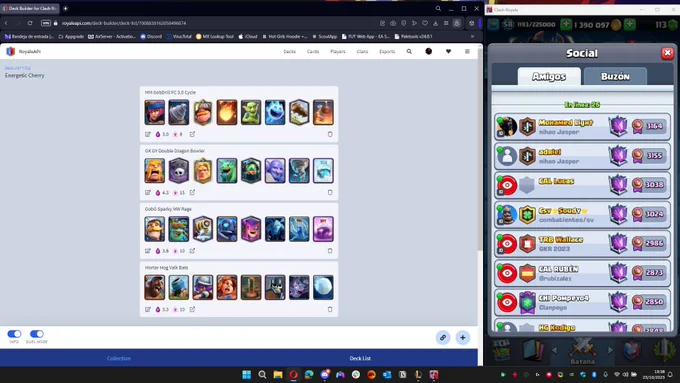Share the GobG Sparky MW Rage deck
This screenshot has height=383, width=680.
coord(192,251)
